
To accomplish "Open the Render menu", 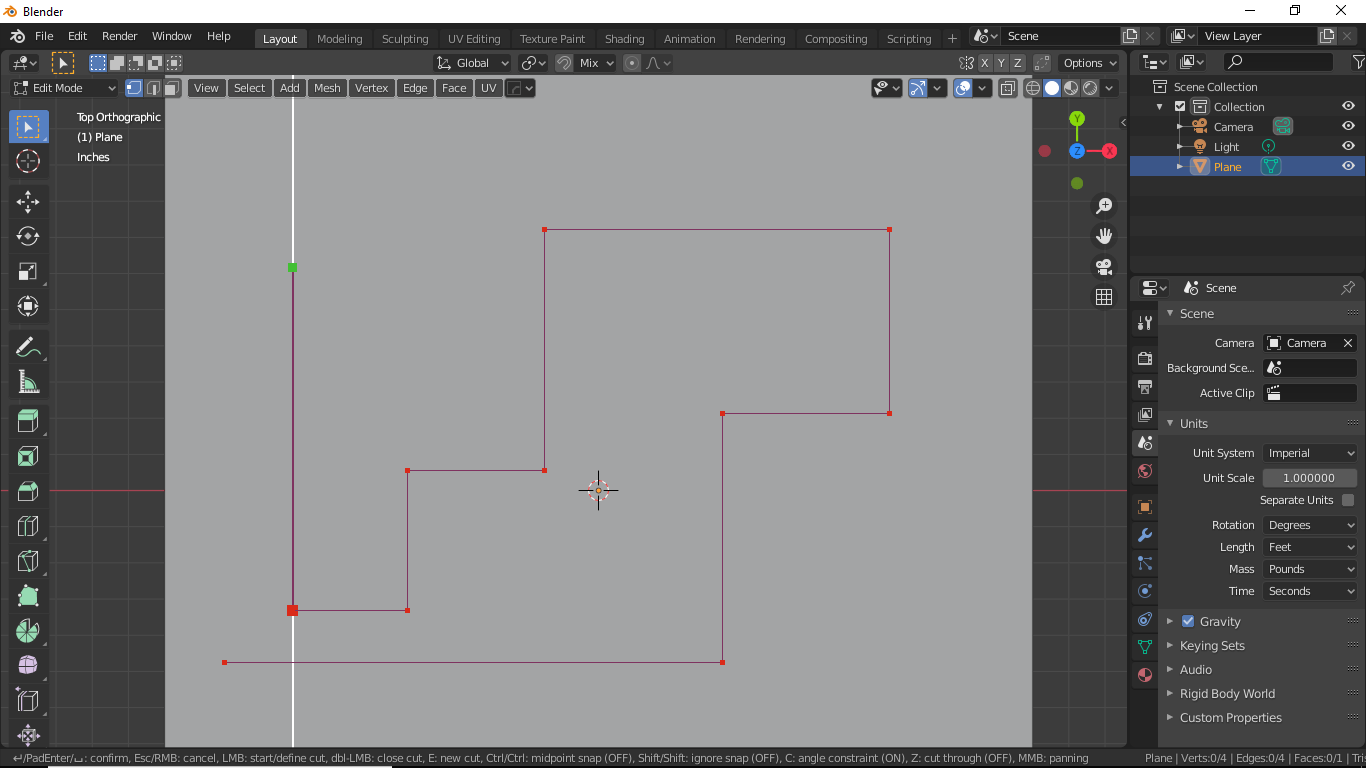I will (x=120, y=36).
